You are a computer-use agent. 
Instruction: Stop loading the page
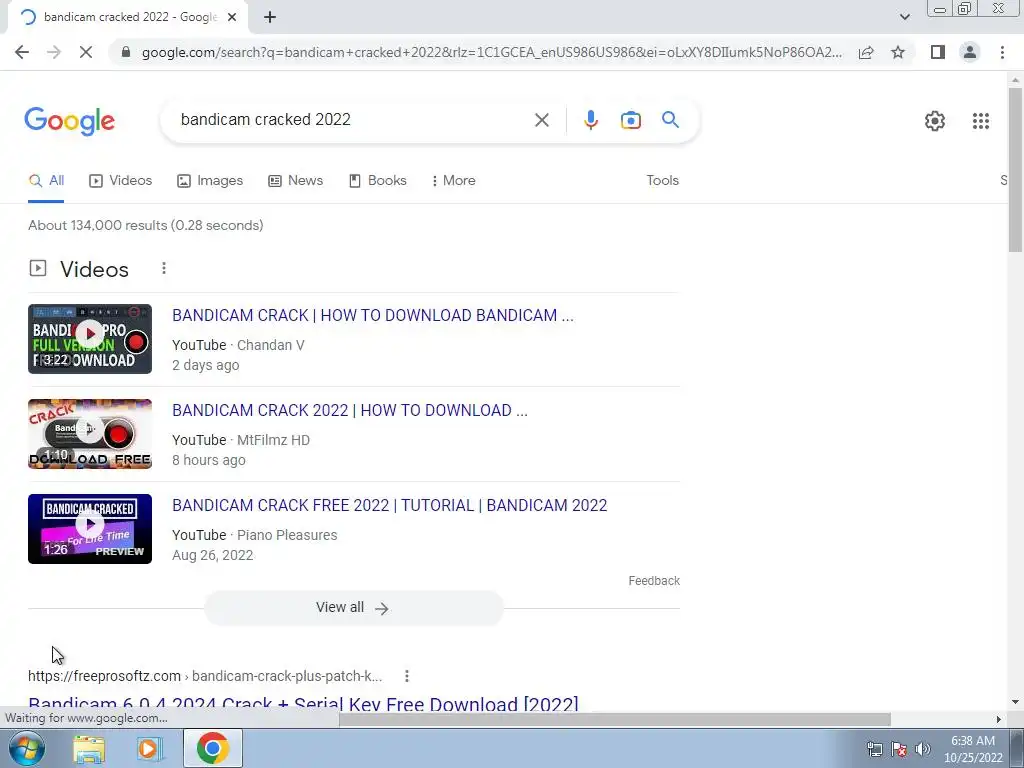pos(86,52)
